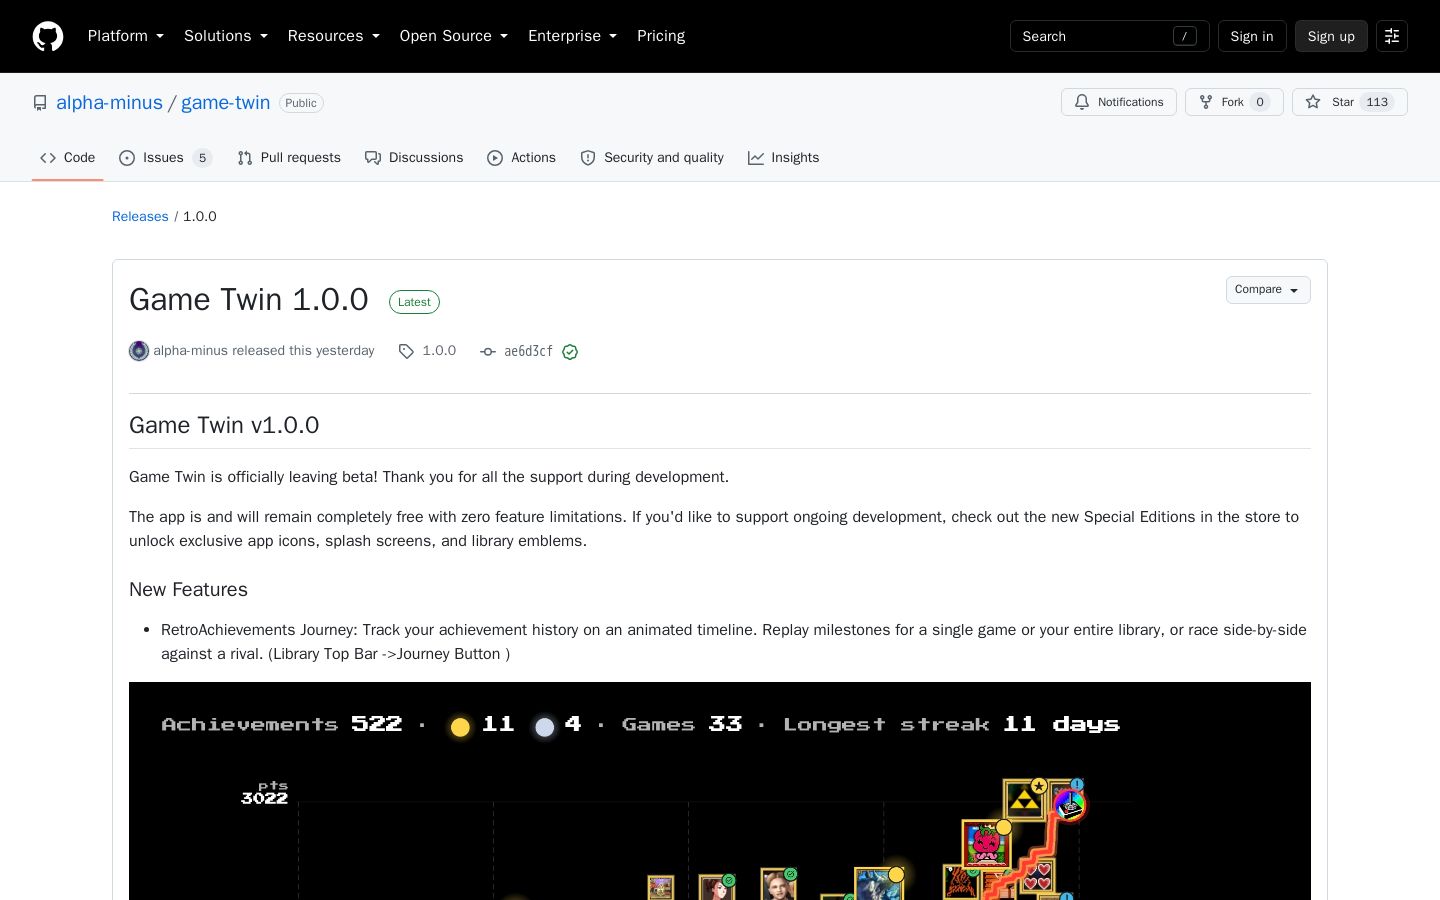Open the Resources dropdown menu
Screen dimensions: 1440x900
tap(334, 36)
